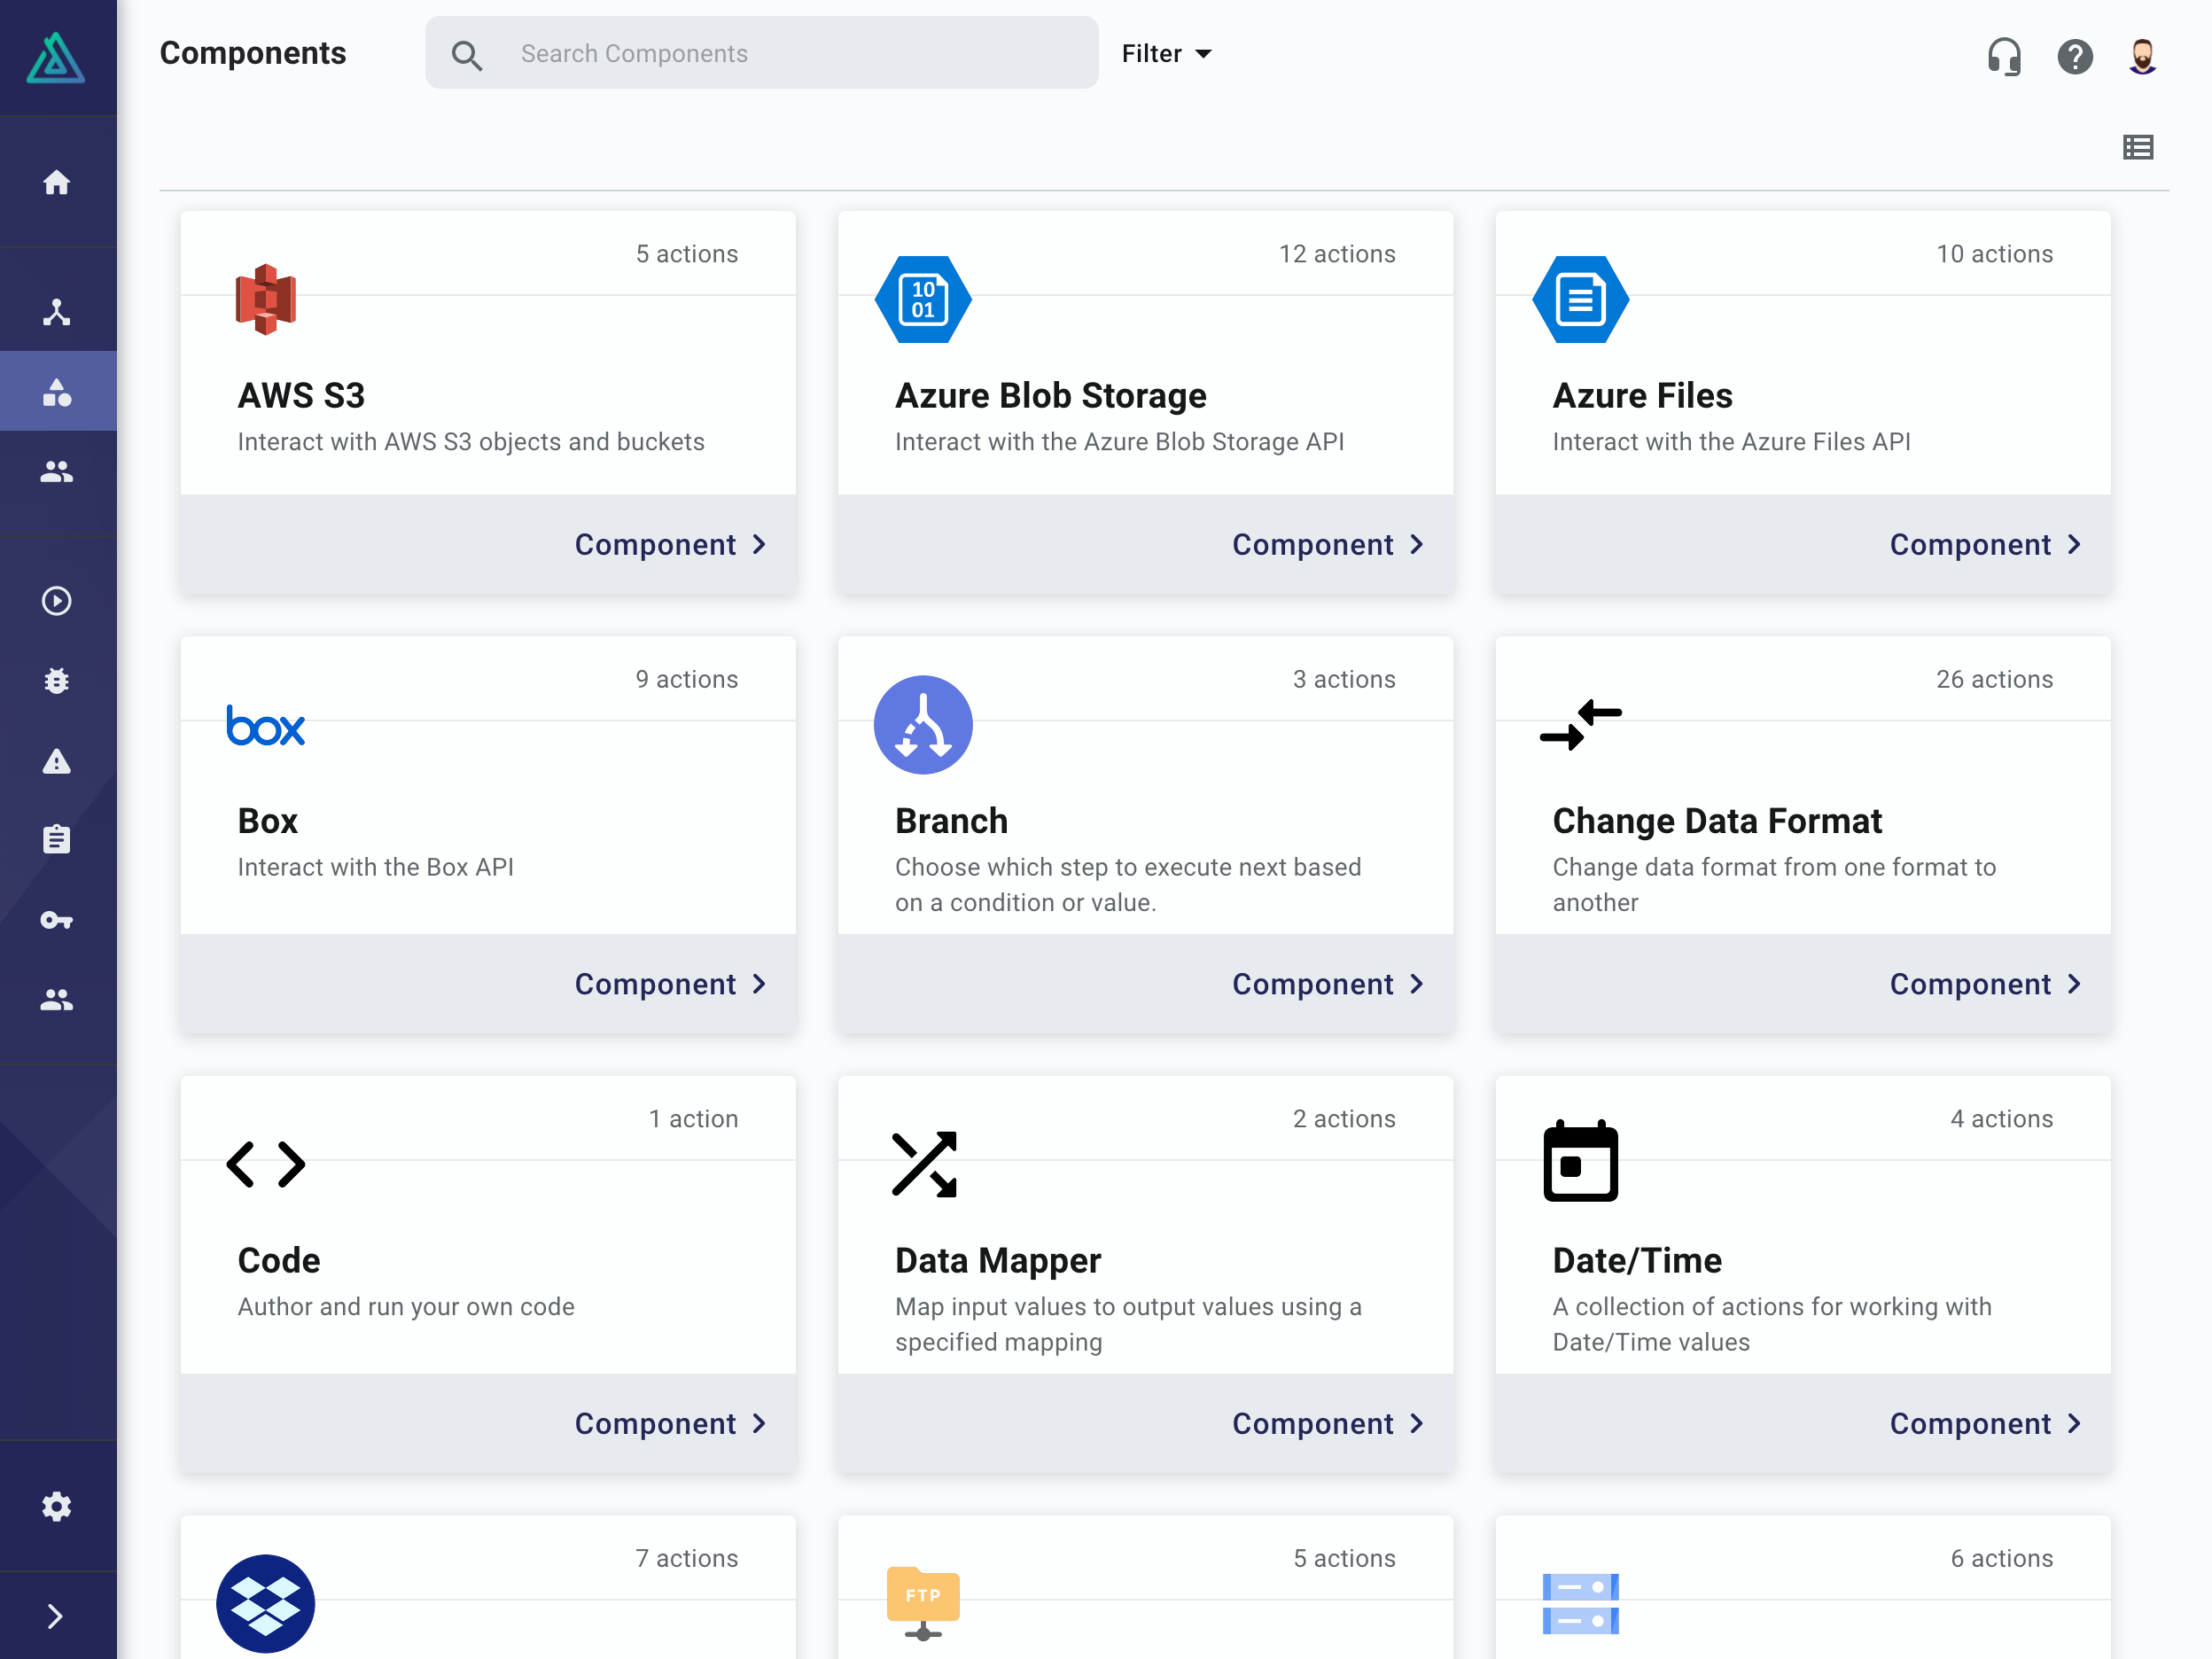This screenshot has height=1659, width=2212.
Task: Click the Azure Blob Storage title
Action: [x=1051, y=396]
